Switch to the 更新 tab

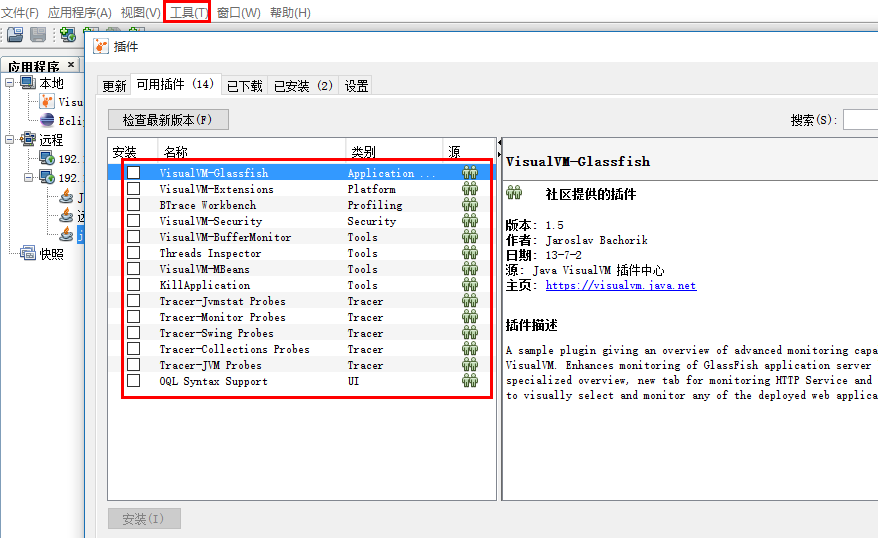(114, 86)
